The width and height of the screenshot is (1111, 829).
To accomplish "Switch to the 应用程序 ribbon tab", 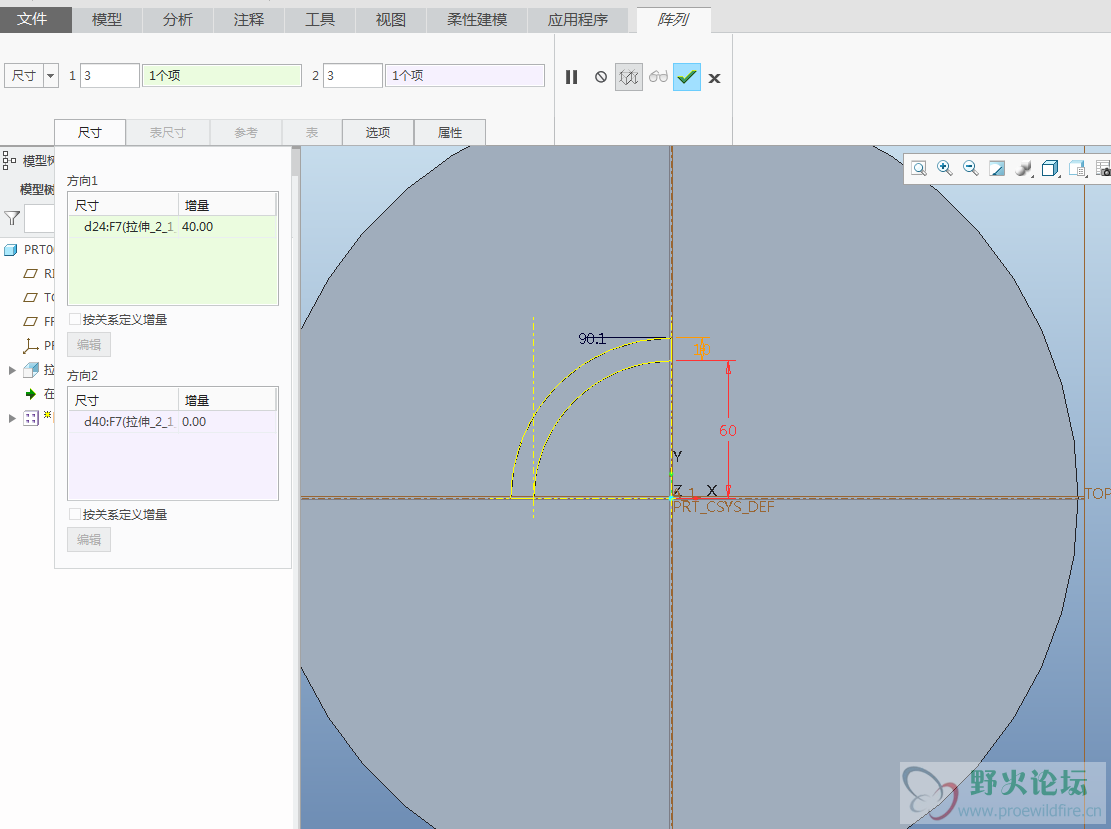I will tap(578, 20).
